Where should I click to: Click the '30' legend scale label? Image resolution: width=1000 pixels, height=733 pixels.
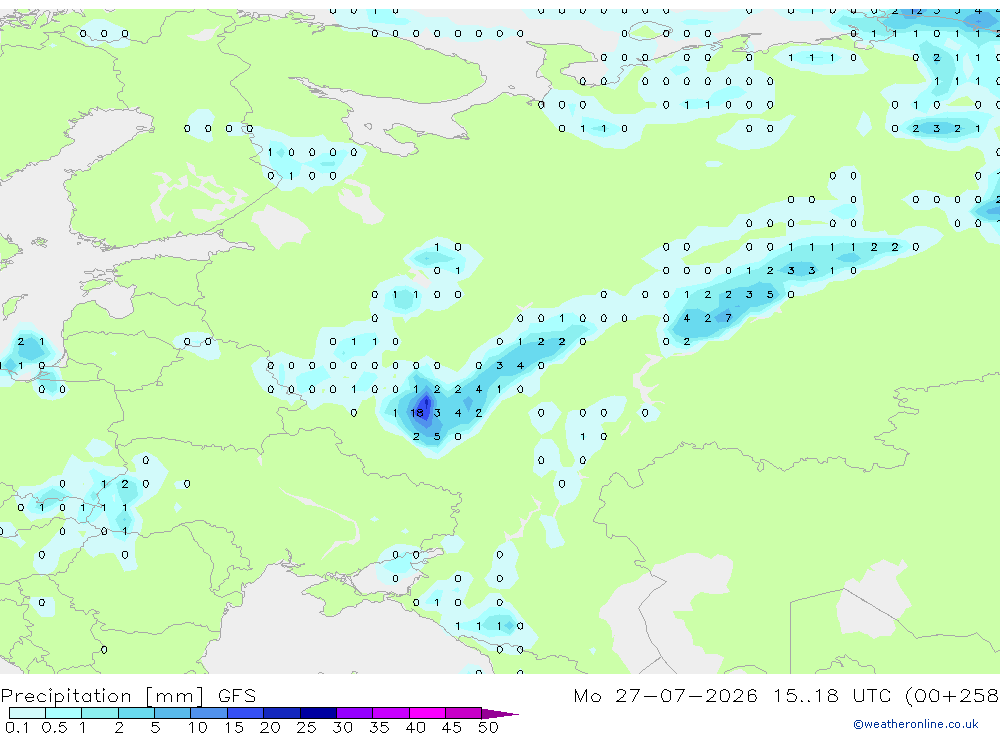[343, 727]
